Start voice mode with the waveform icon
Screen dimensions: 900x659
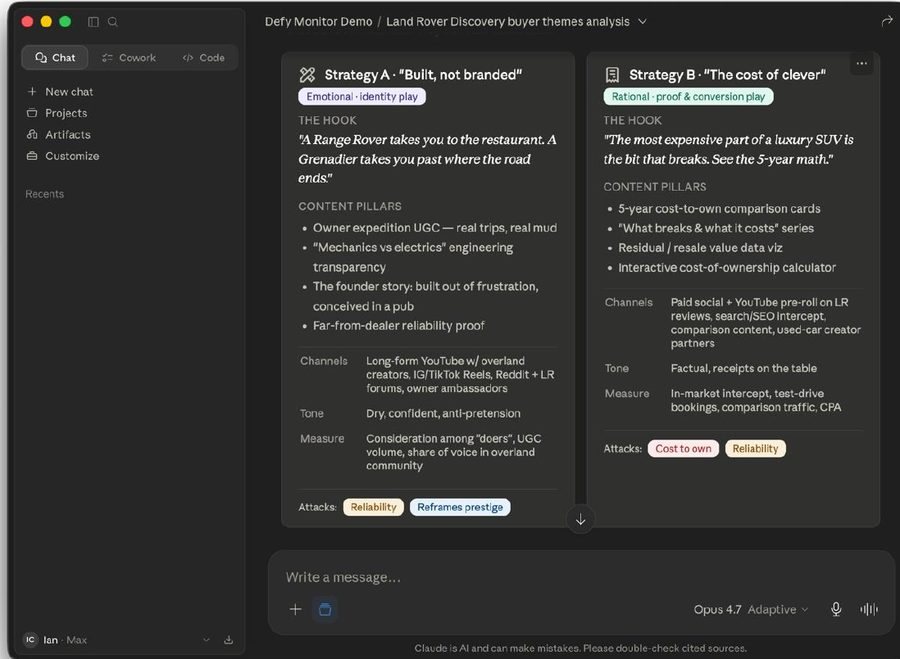coord(869,609)
